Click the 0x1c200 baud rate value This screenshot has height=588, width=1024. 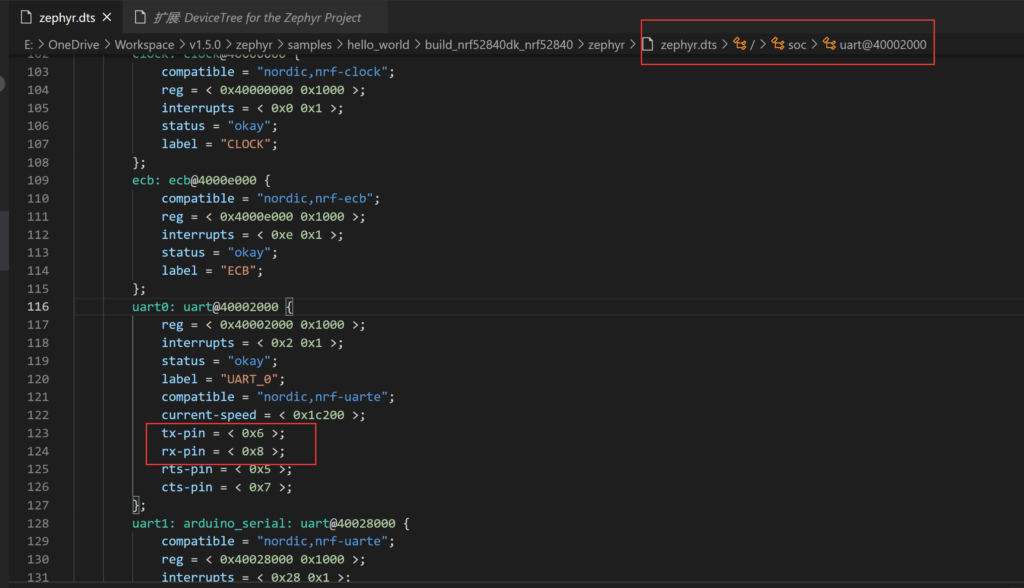pyautogui.click(x=318, y=415)
